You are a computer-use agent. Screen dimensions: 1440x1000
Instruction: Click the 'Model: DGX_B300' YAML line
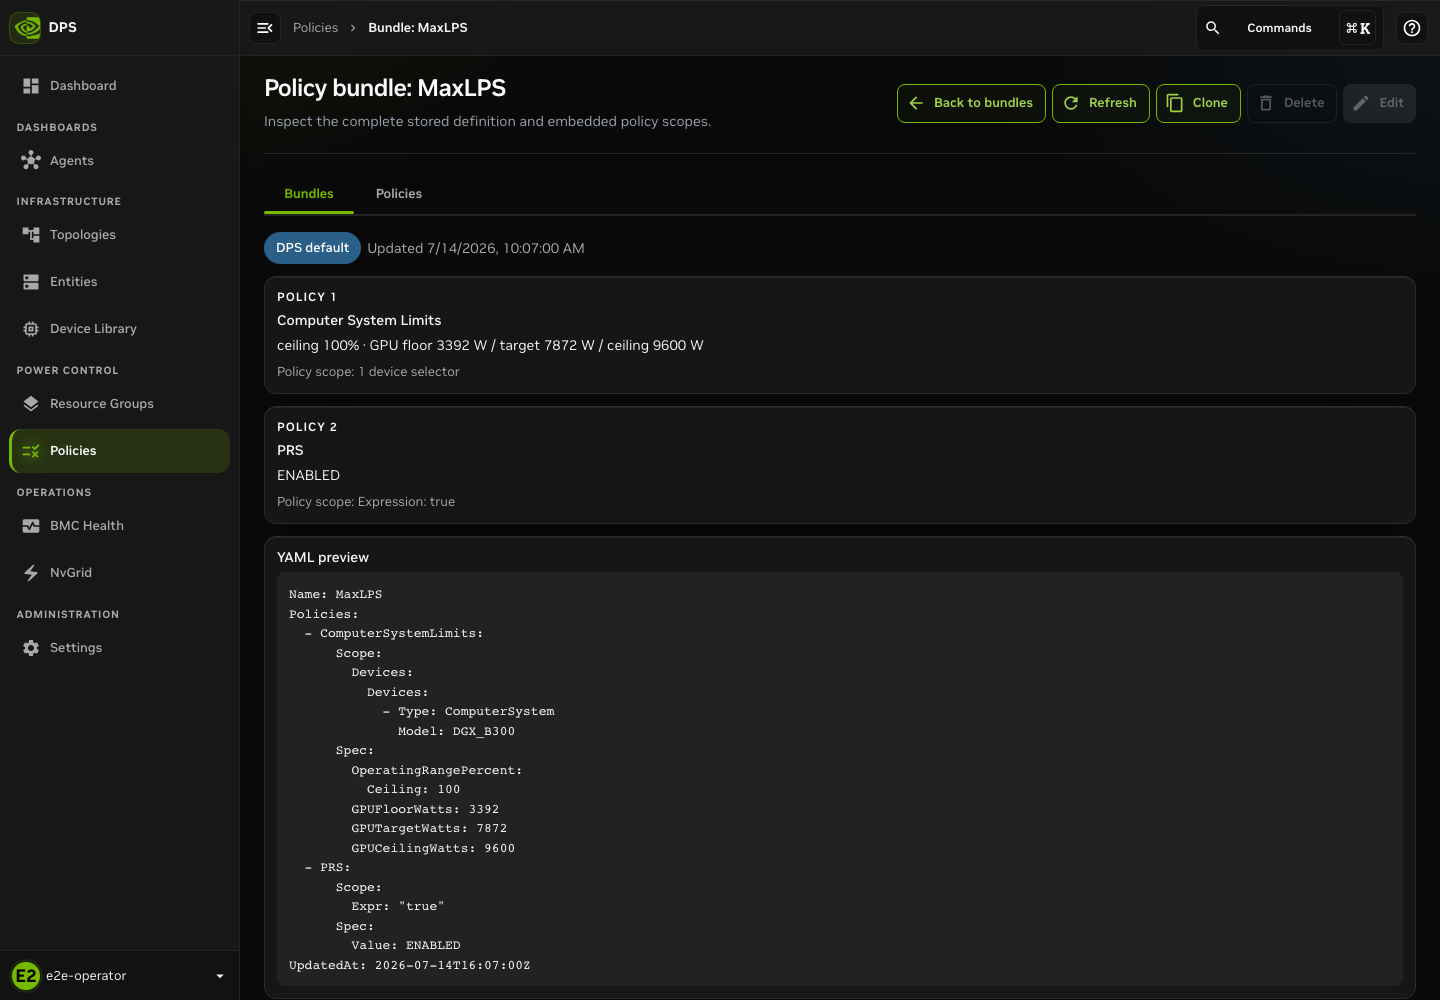coord(456,732)
